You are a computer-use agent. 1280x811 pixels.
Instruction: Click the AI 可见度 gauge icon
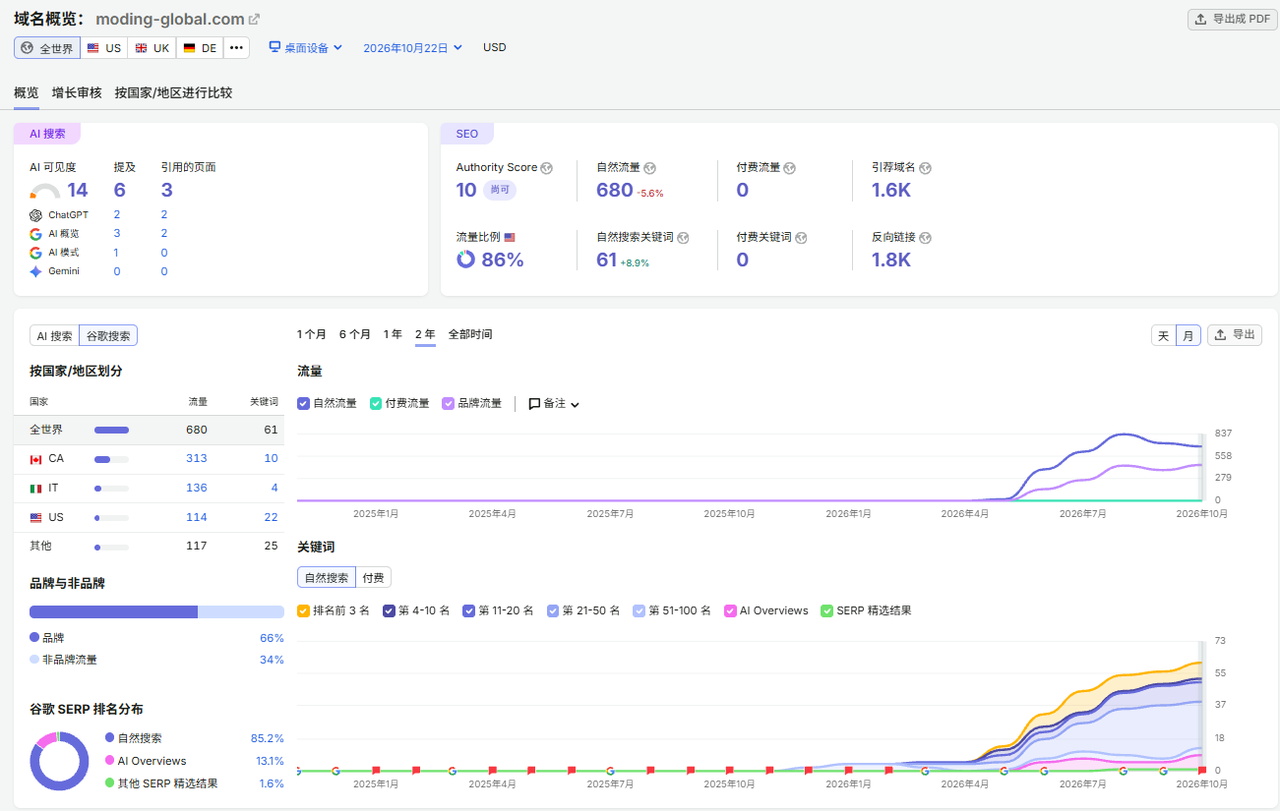click(45, 191)
